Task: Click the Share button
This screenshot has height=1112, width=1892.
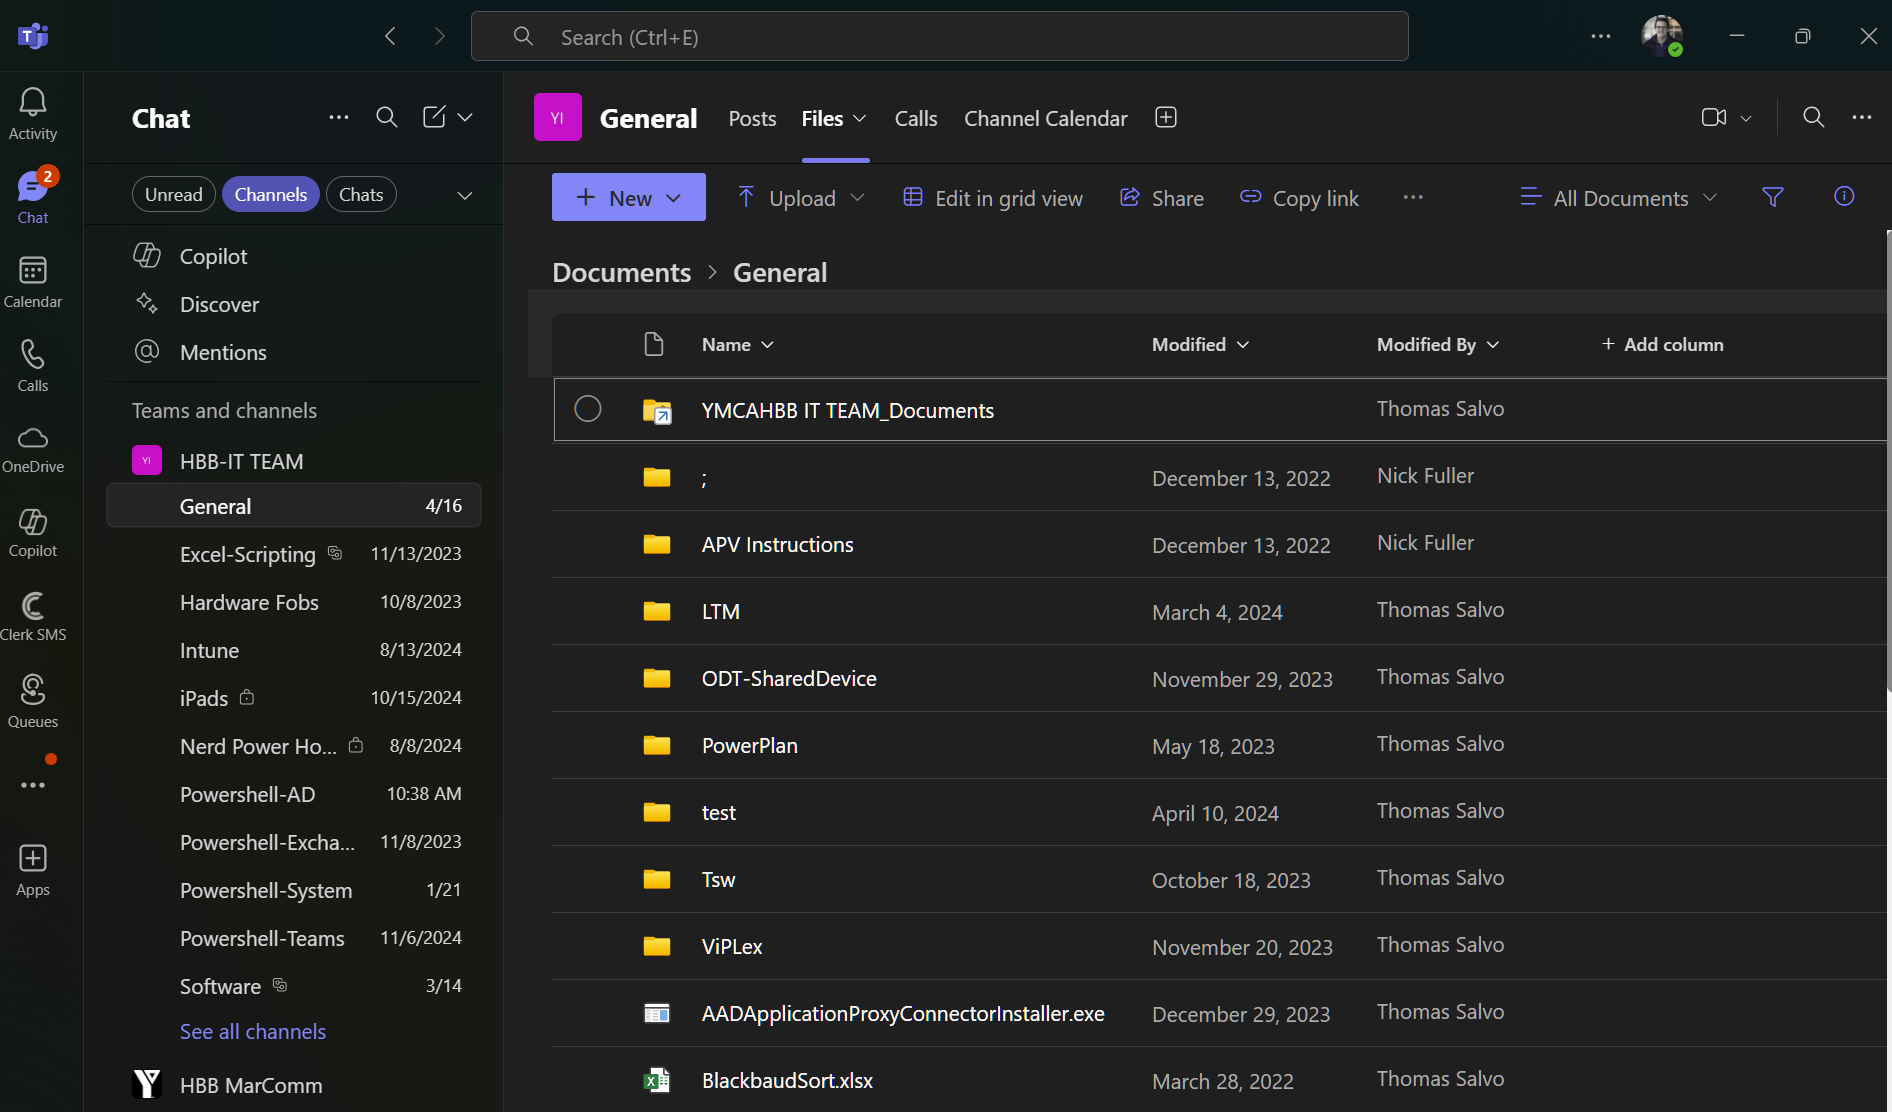Action: (1161, 198)
